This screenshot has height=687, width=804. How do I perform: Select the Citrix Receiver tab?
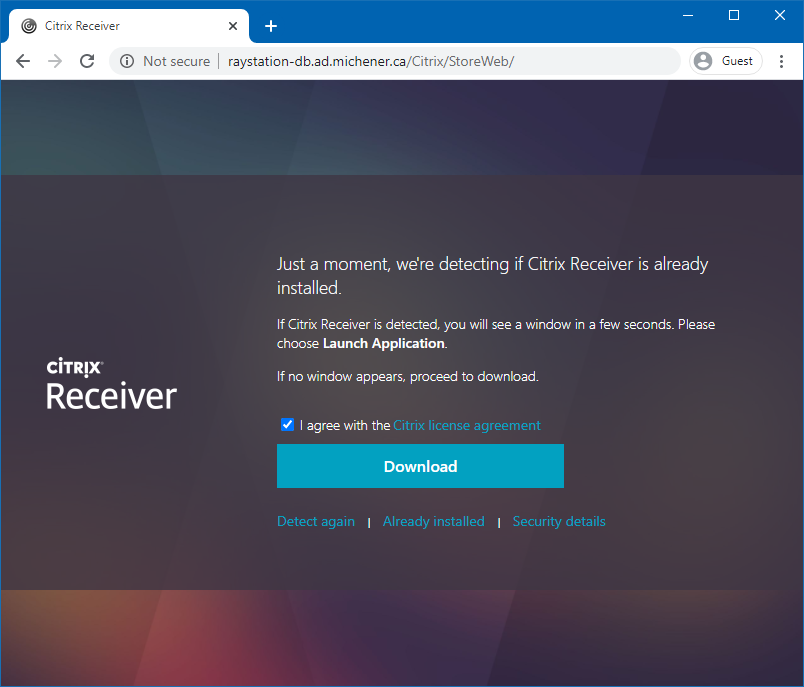[x=129, y=26]
